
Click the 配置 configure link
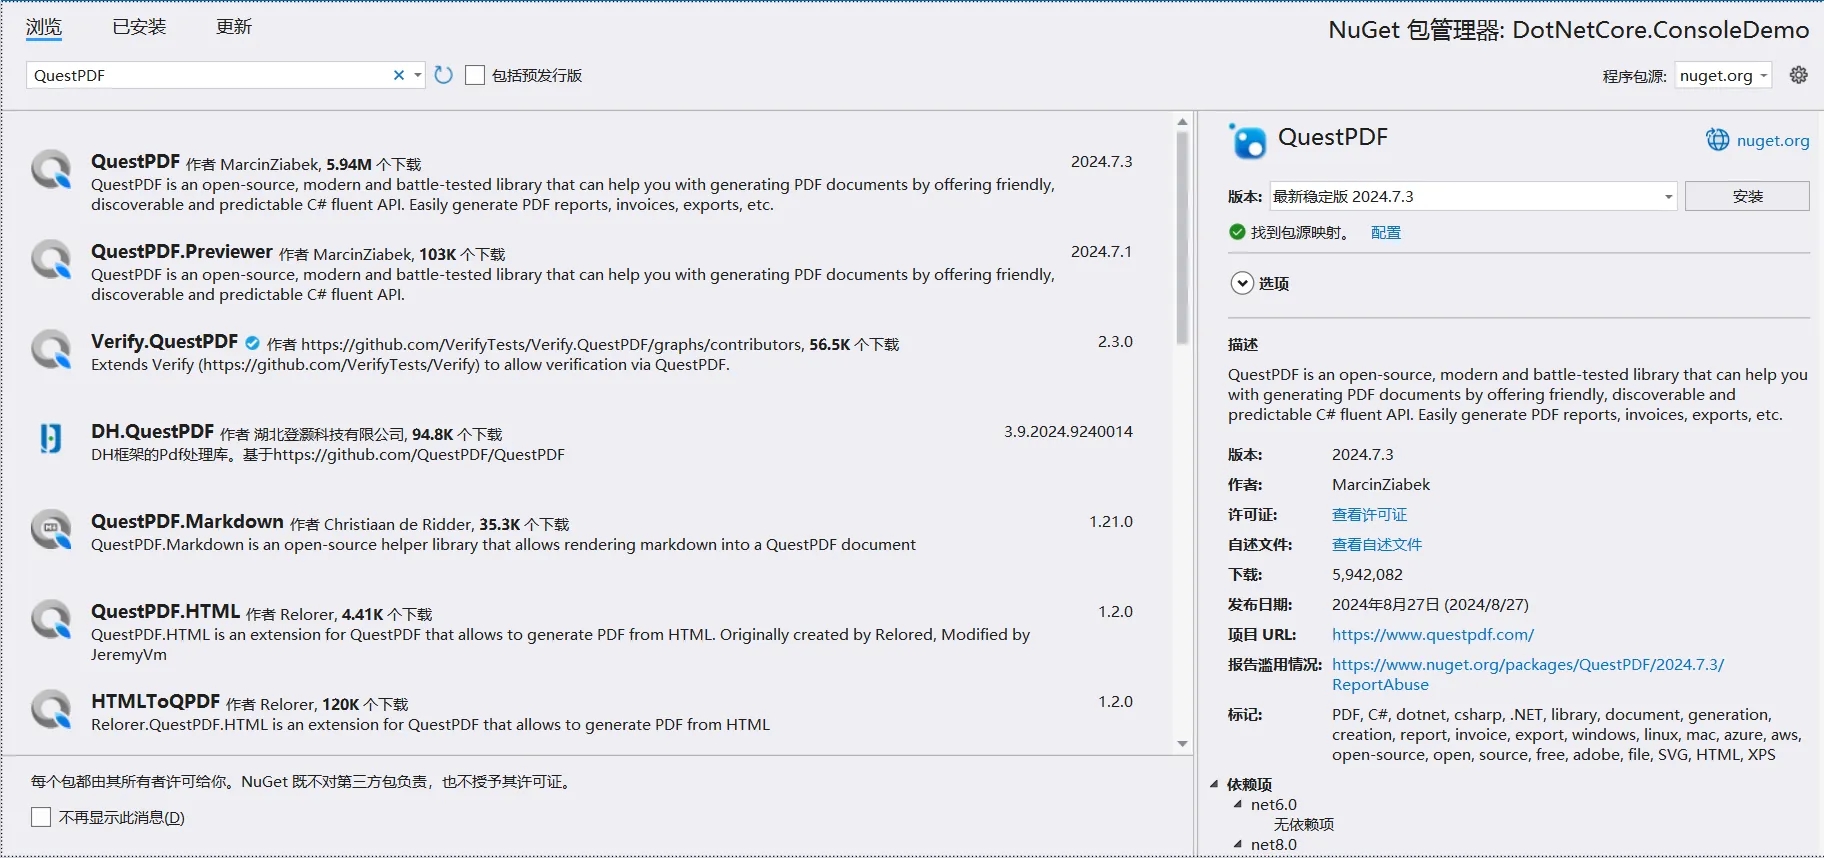[x=1386, y=232]
